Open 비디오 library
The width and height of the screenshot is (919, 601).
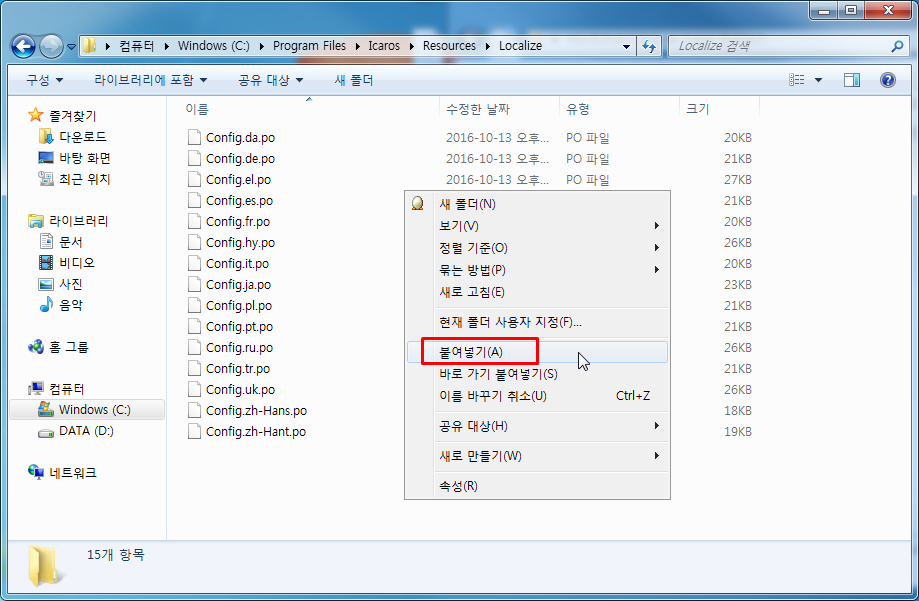(x=66, y=263)
